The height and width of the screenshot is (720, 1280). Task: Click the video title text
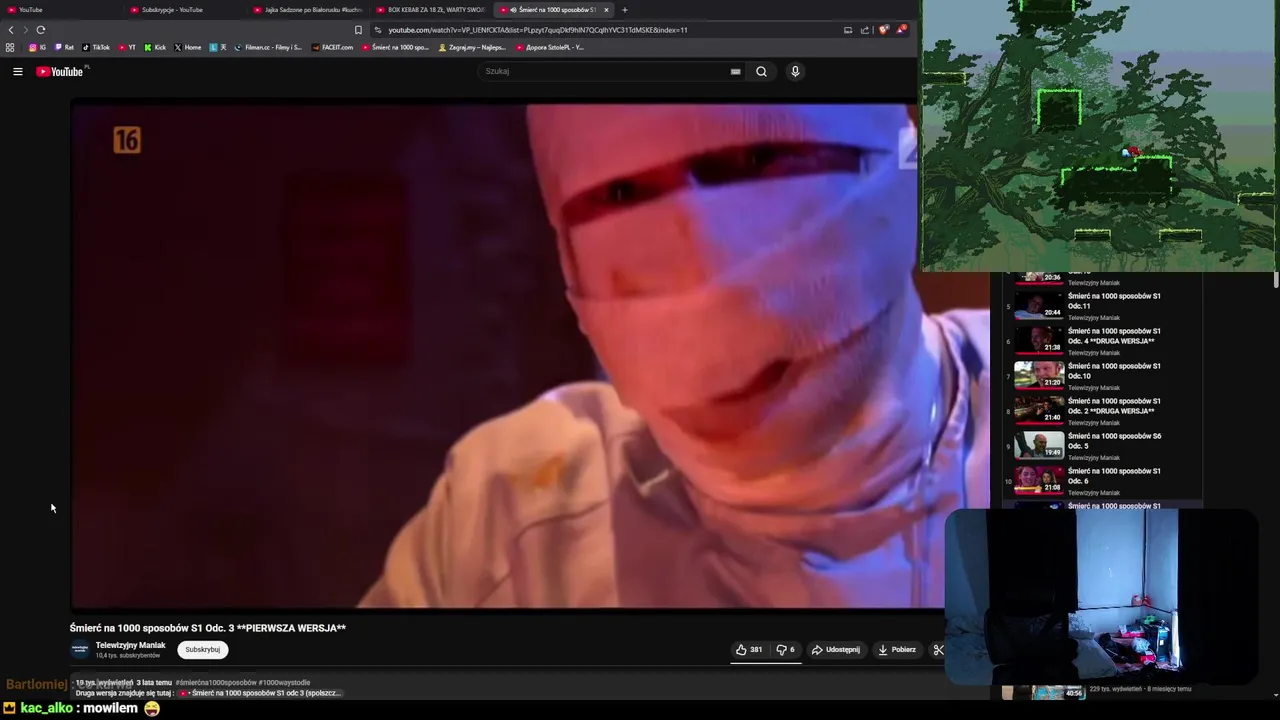tap(208, 628)
